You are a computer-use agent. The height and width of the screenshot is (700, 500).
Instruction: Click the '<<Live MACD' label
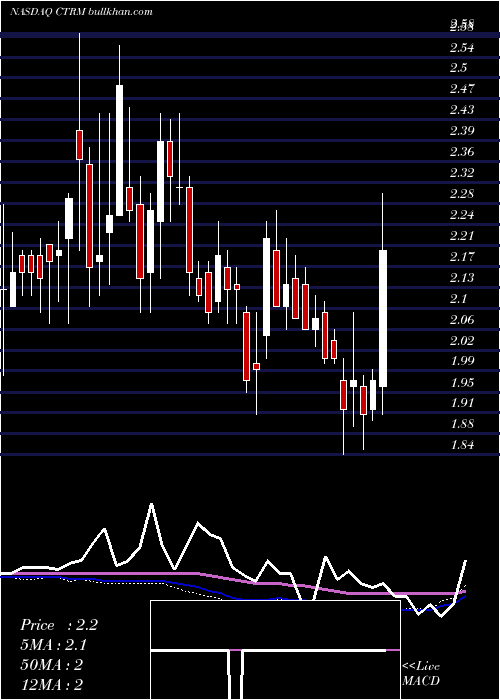pos(421,674)
